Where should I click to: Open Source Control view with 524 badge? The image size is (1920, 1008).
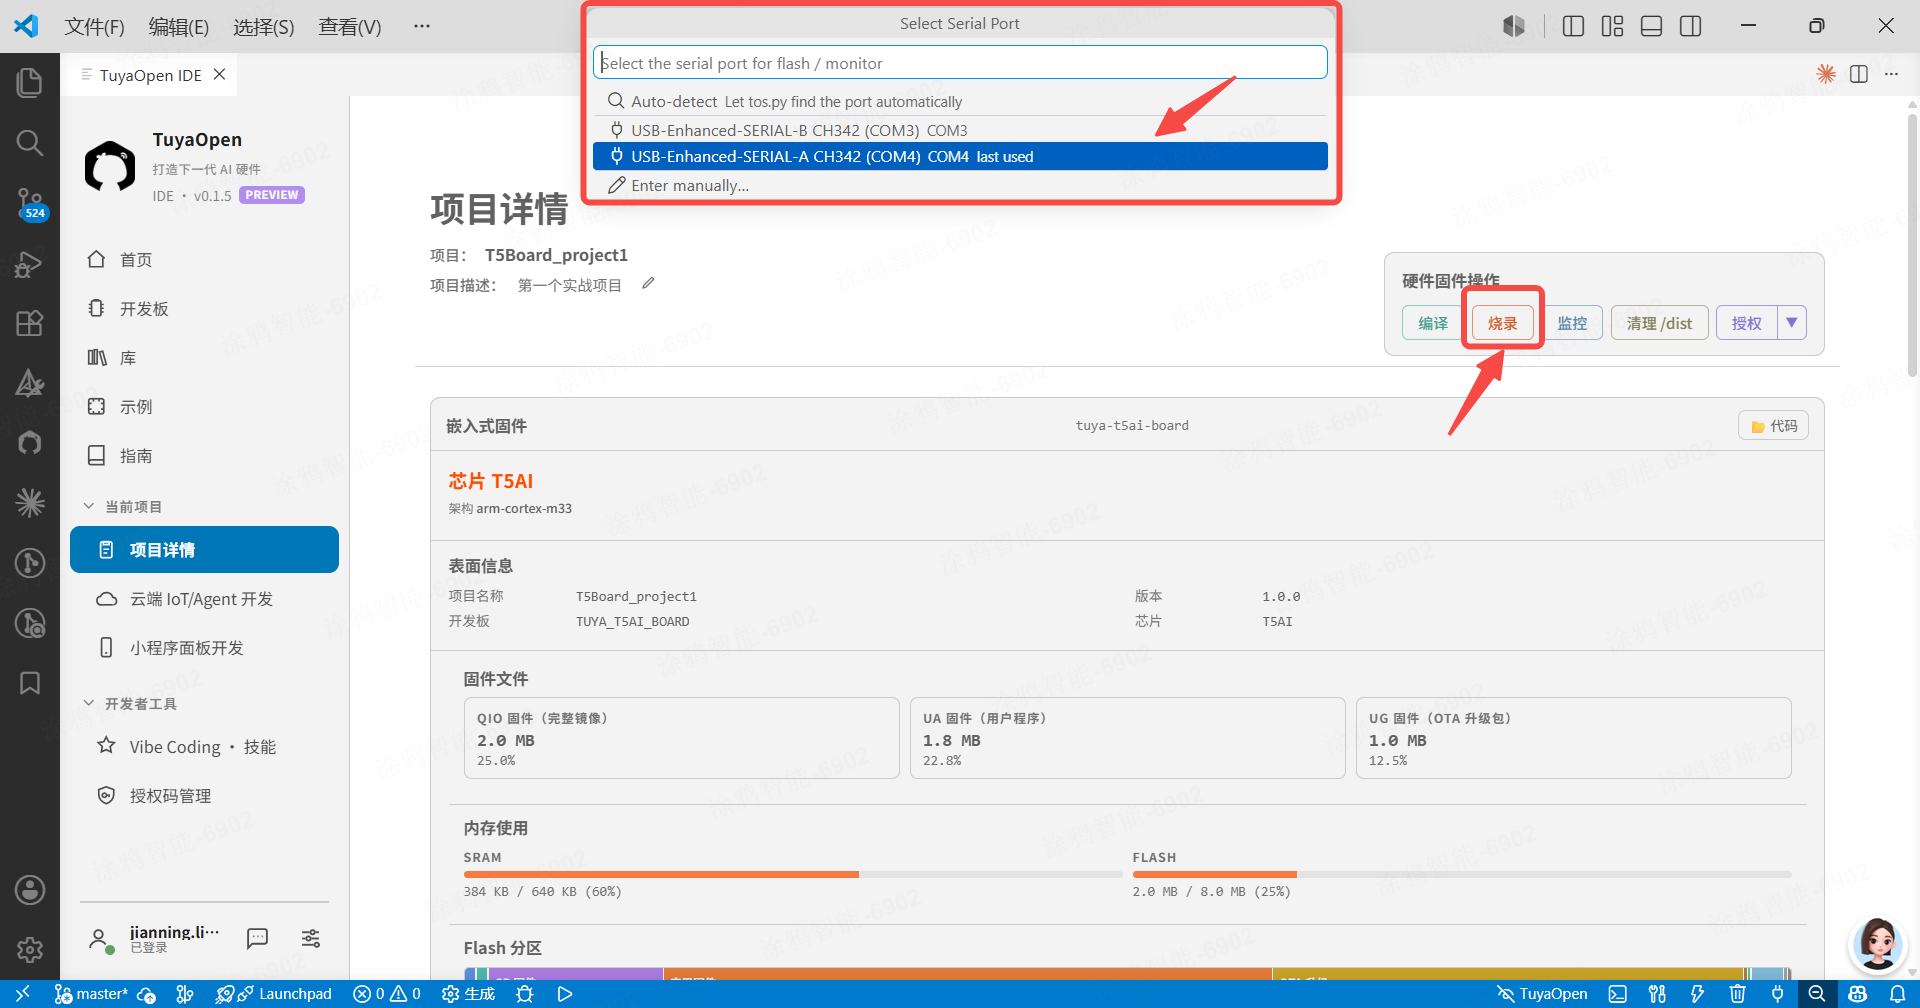pyautogui.click(x=30, y=203)
